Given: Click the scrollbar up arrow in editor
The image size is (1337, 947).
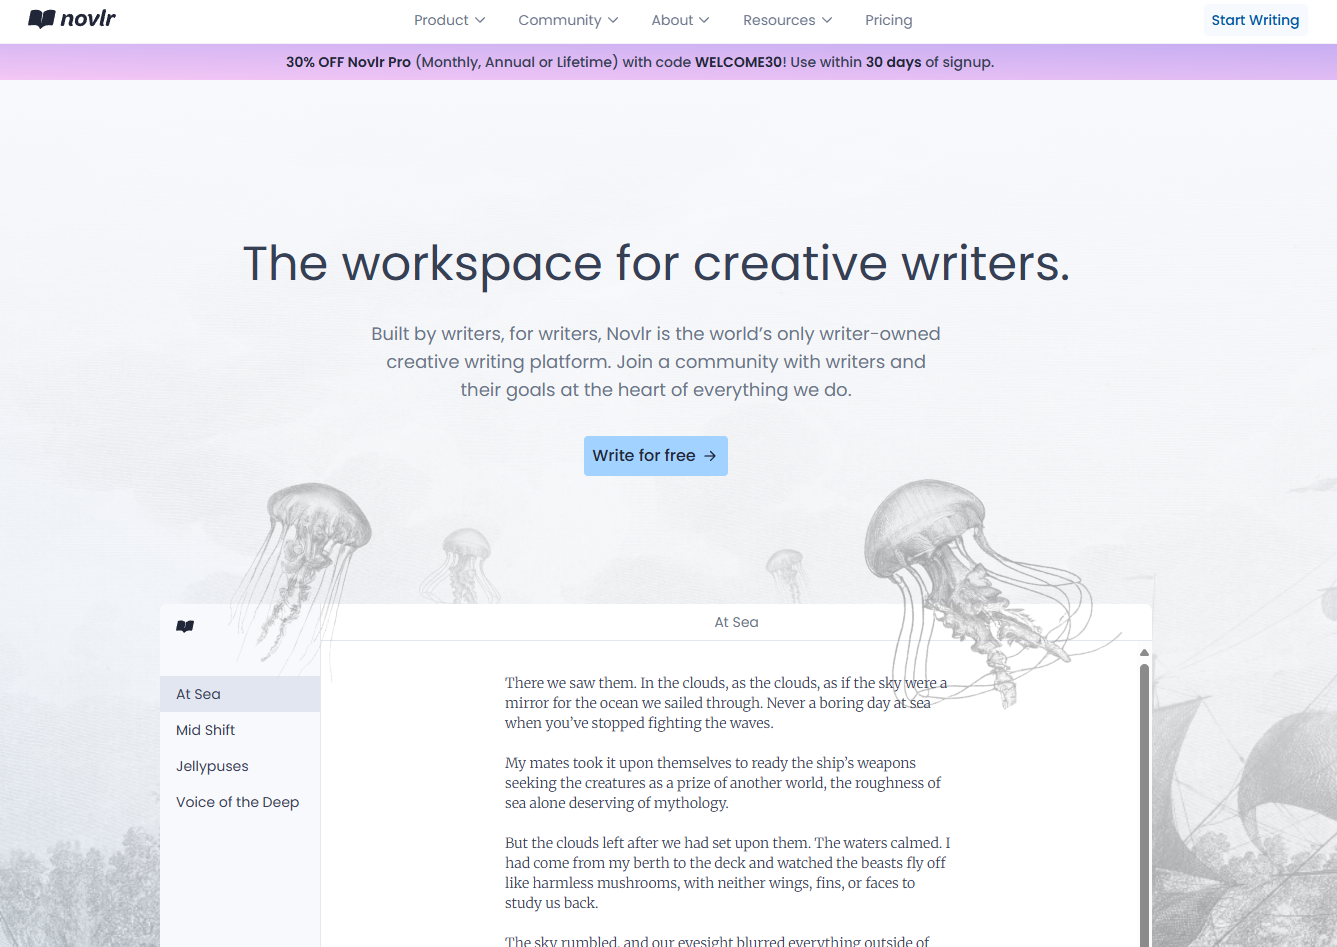Looking at the screenshot, I should [x=1144, y=653].
